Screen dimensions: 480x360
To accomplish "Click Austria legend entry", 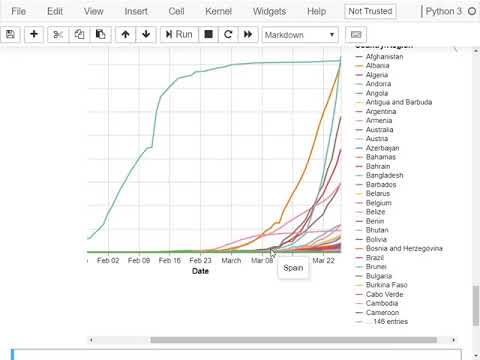I will tap(377, 139).
